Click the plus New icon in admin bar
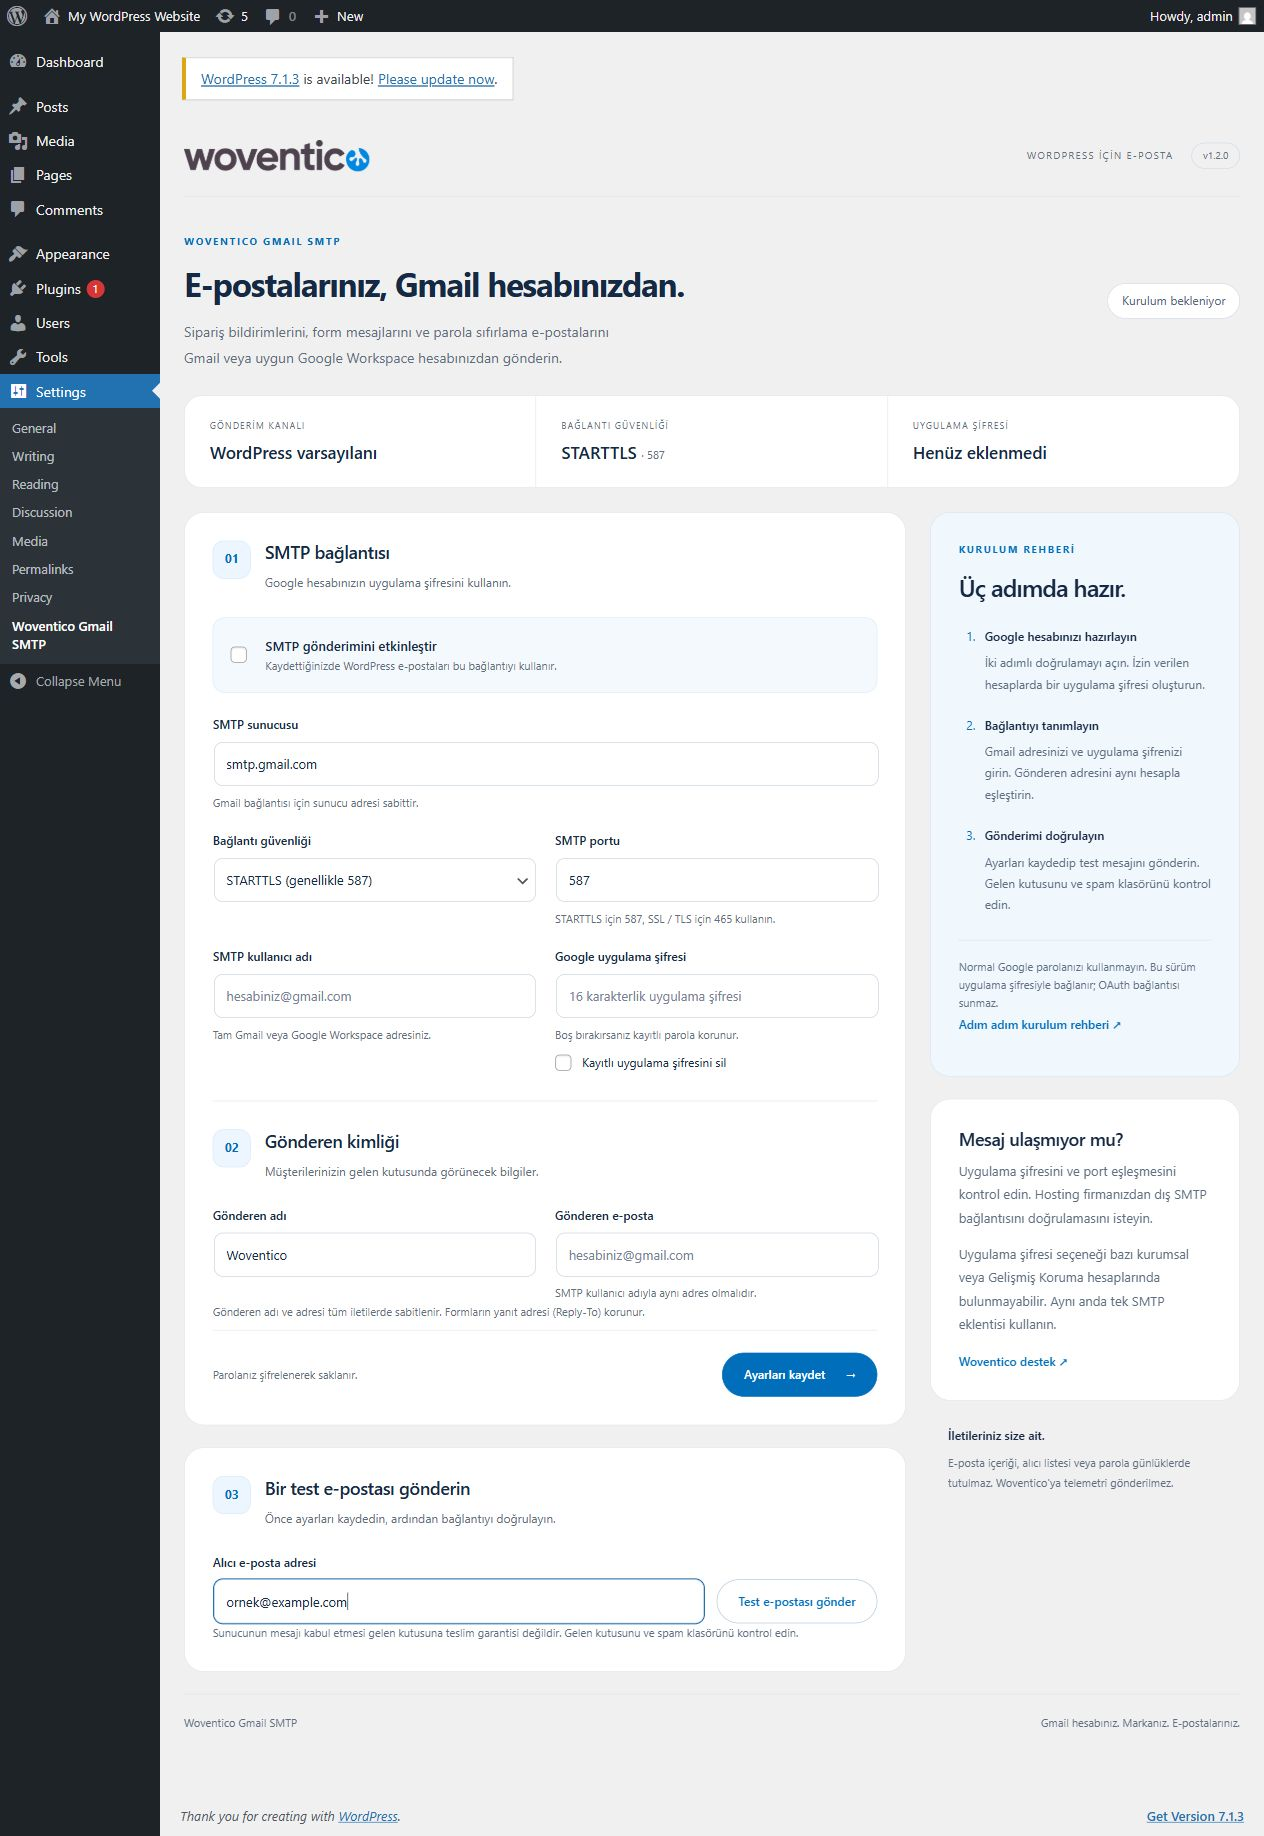The height and width of the screenshot is (1836, 1264). click(x=321, y=16)
